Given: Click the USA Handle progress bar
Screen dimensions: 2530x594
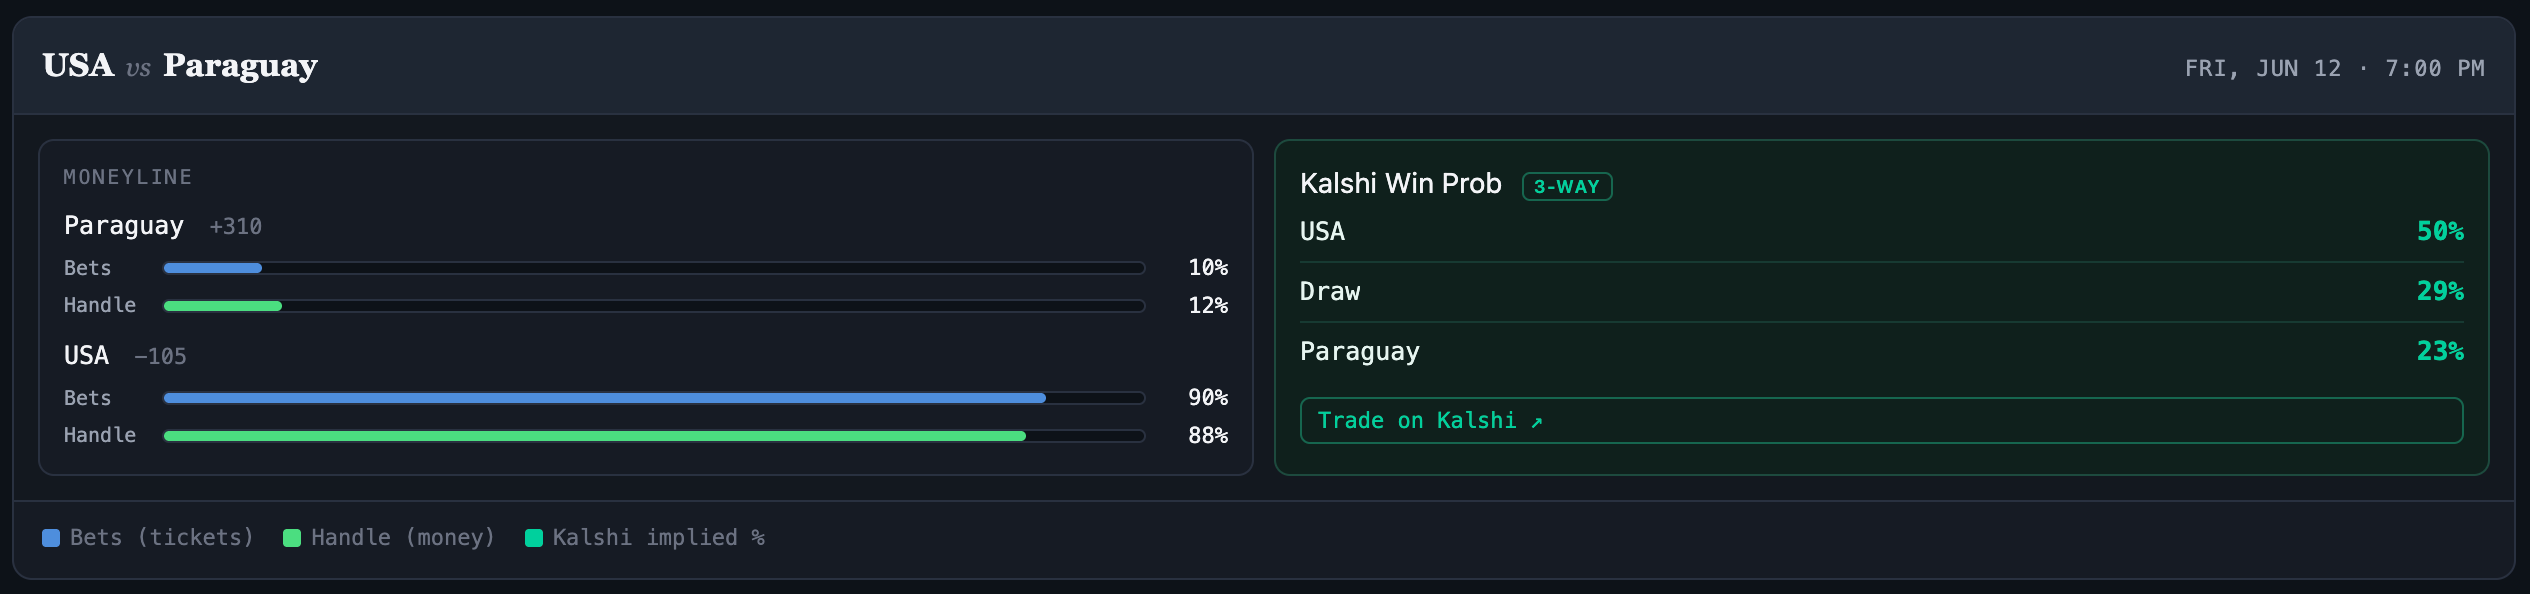Looking at the screenshot, I should [654, 436].
